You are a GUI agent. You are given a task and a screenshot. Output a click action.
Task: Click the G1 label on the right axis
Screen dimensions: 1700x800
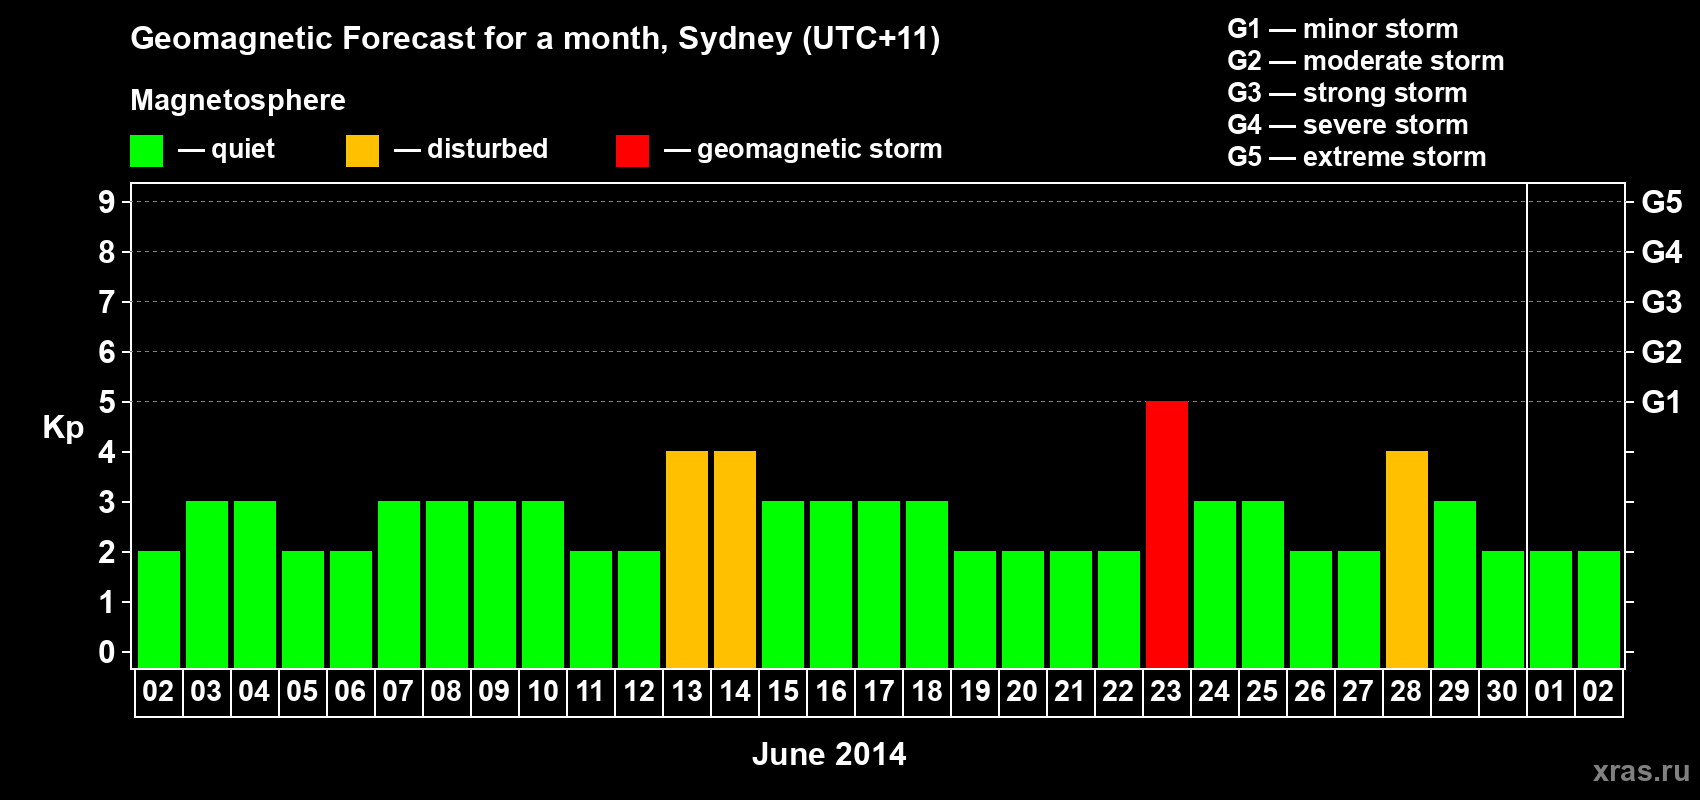point(1661,402)
